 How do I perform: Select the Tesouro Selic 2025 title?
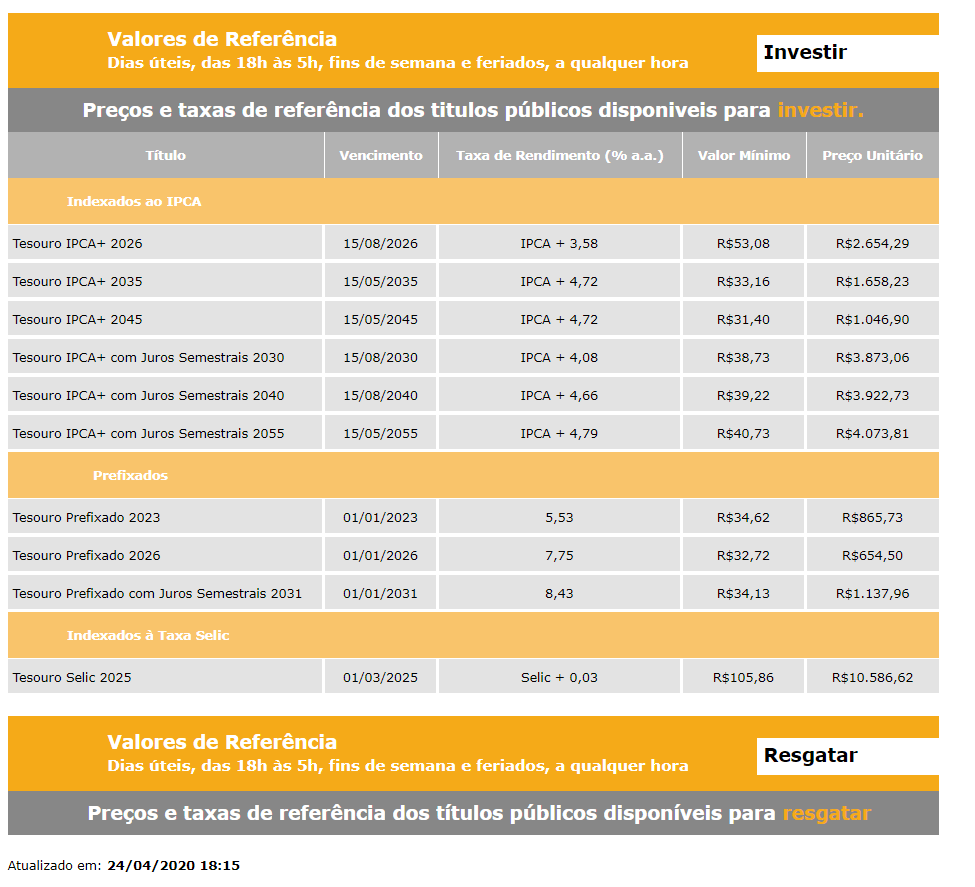click(72, 678)
